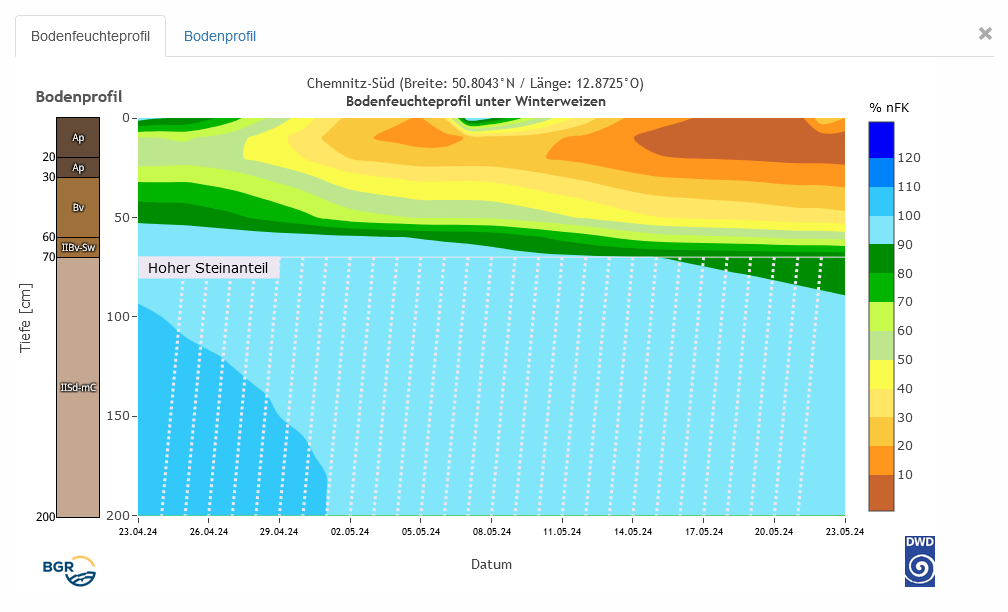The width and height of the screenshot is (1008, 612).
Task: Click the yellow legend swatch between 40 and 50
Action: click(881, 374)
